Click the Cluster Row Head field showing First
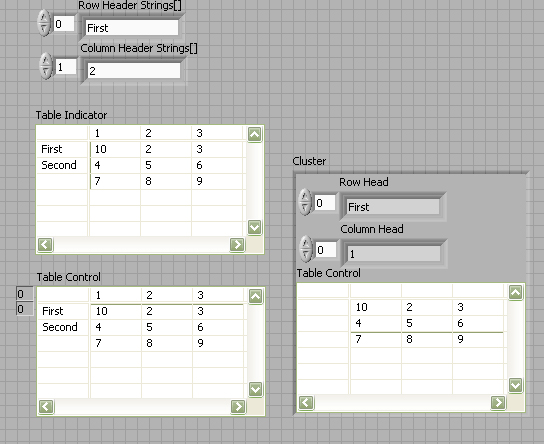The image size is (544, 444). (x=393, y=207)
